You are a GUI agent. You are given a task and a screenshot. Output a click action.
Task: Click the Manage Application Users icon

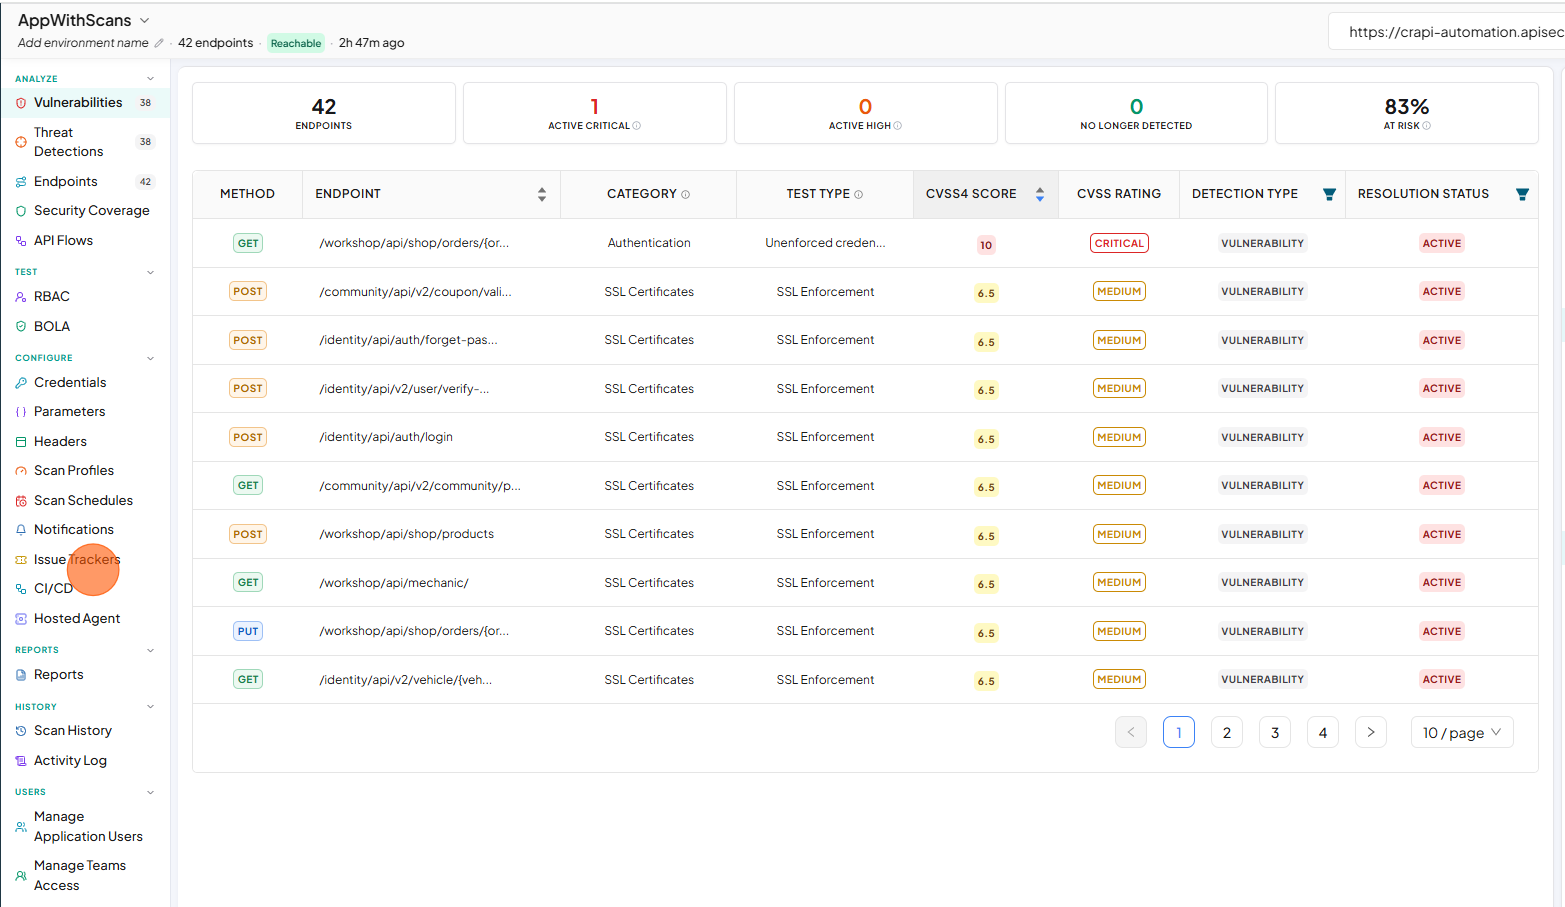(x=21, y=827)
